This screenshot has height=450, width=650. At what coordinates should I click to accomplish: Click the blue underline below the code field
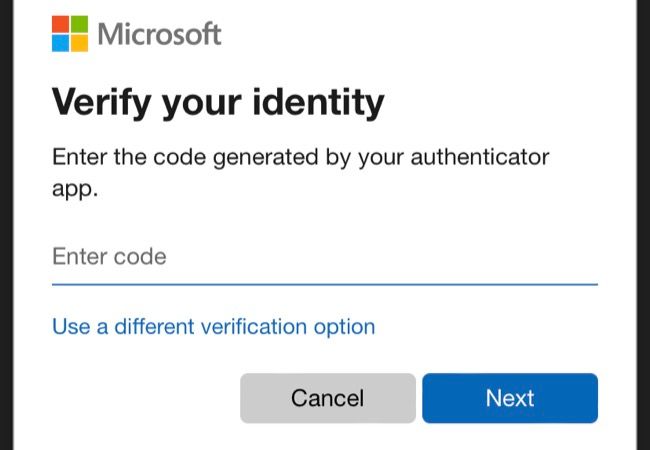click(x=324, y=284)
